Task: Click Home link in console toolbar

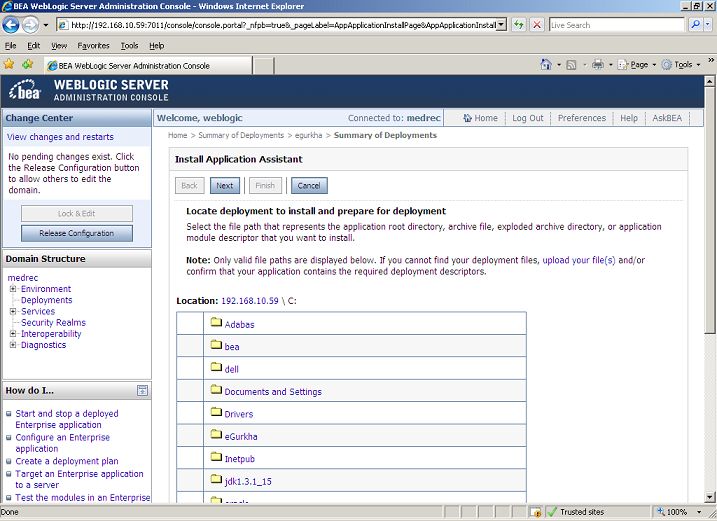Action: (480, 118)
